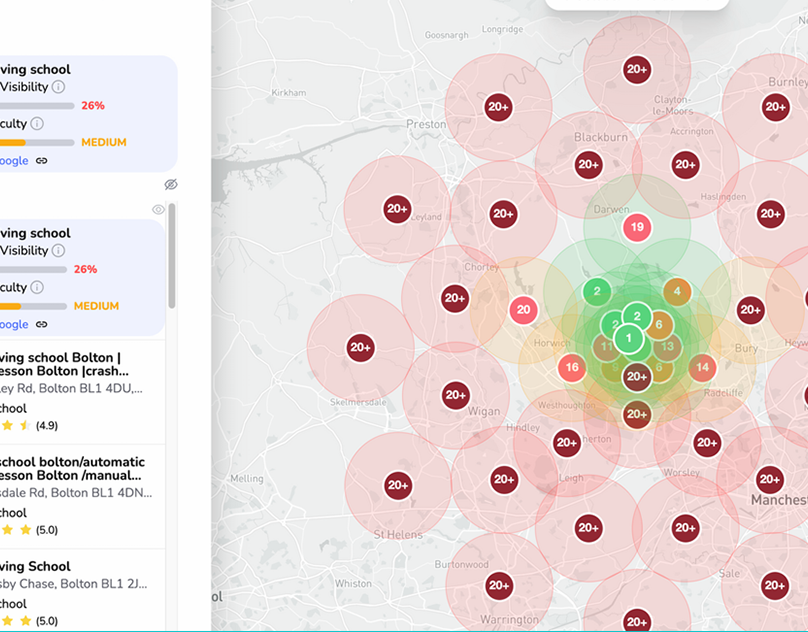Select the 20+ marker above Skelmersdale

[360, 347]
